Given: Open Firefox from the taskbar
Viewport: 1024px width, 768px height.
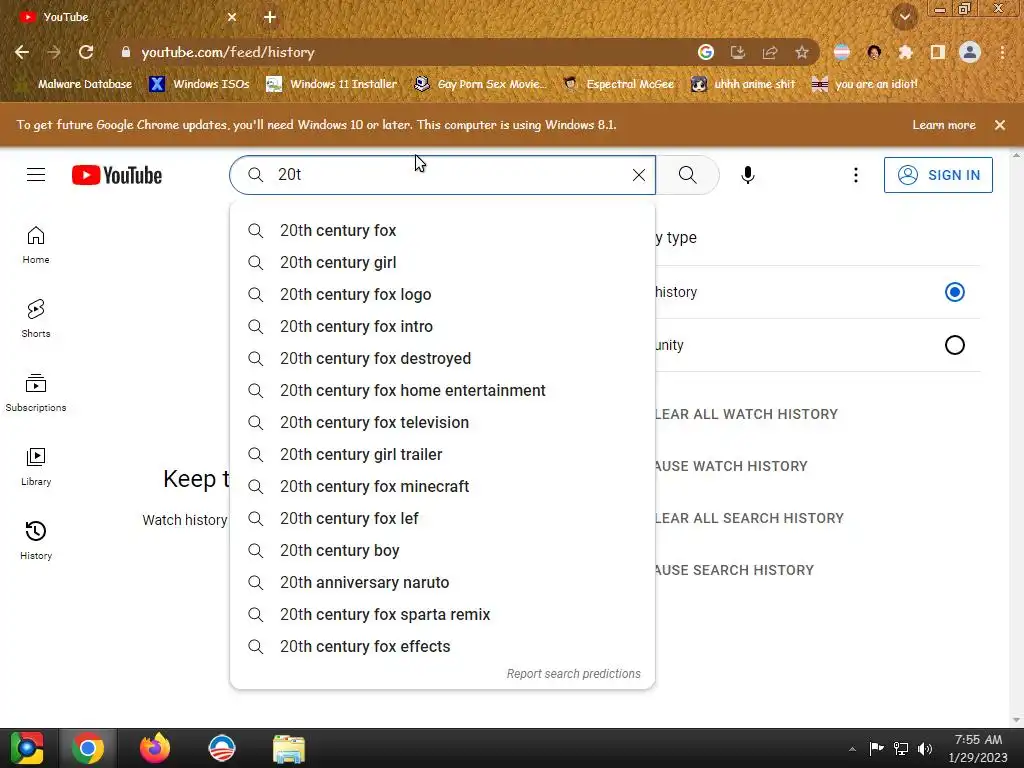Looking at the screenshot, I should point(155,748).
